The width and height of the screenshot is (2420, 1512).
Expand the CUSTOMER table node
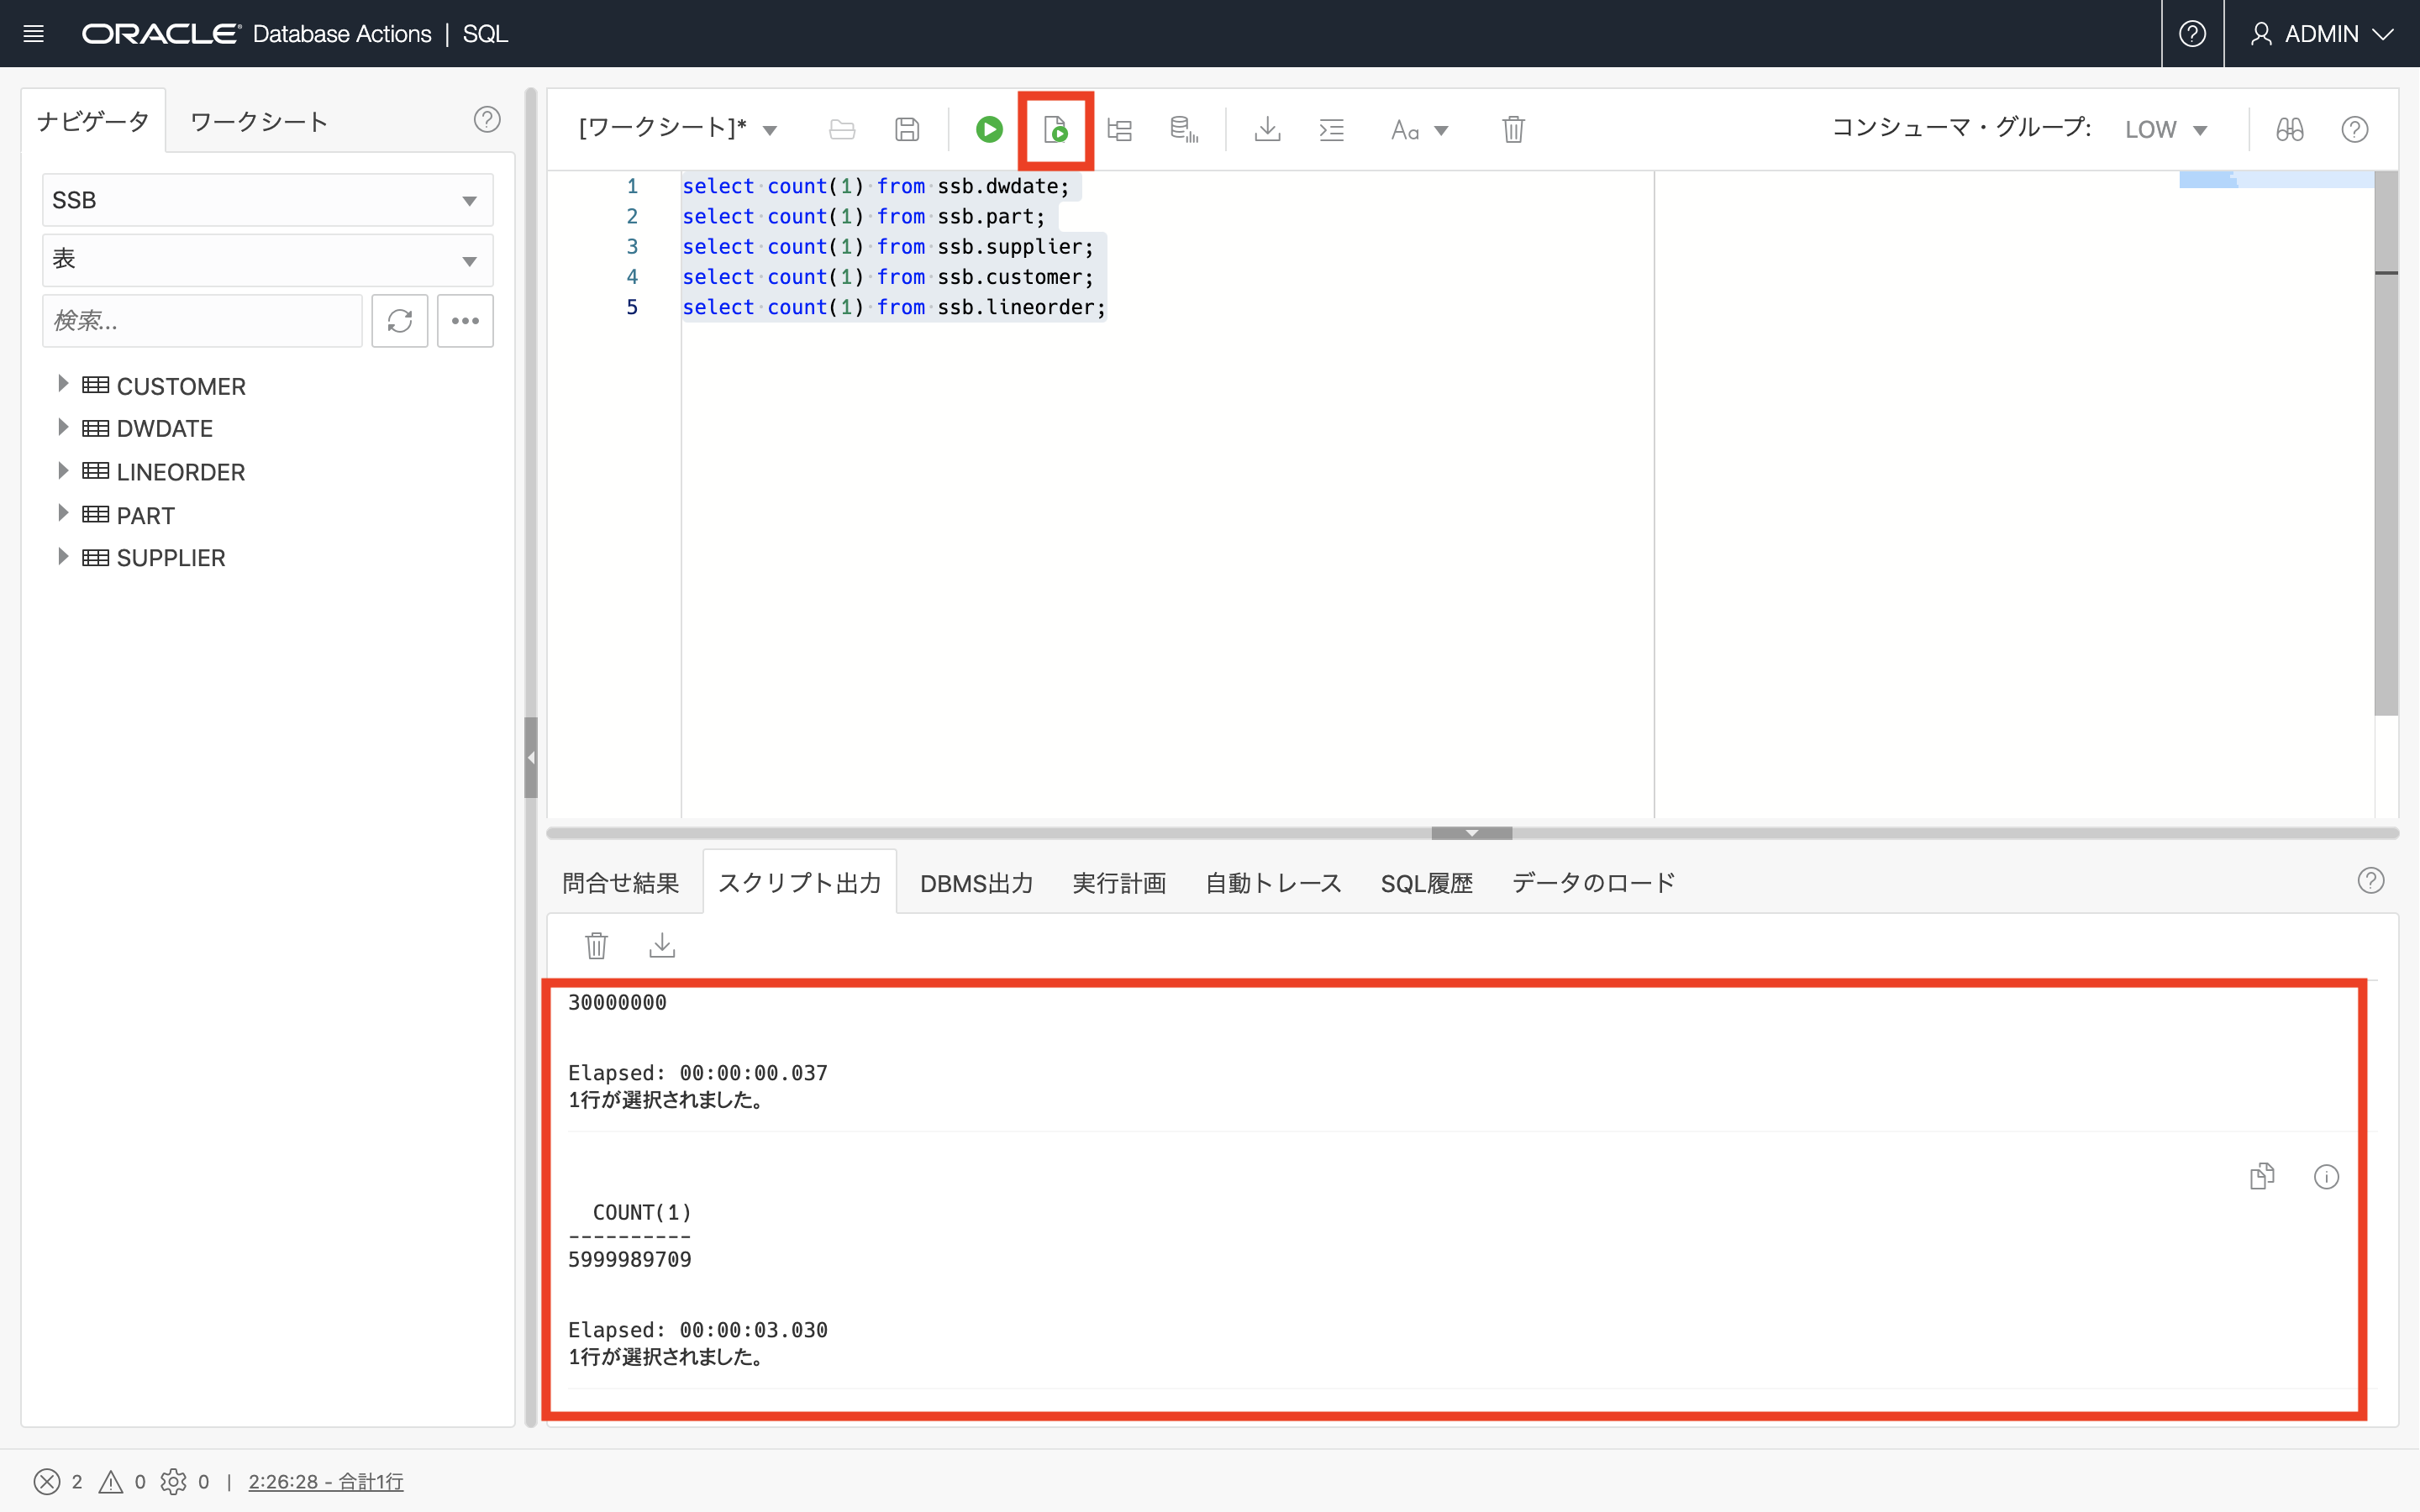click(x=63, y=385)
